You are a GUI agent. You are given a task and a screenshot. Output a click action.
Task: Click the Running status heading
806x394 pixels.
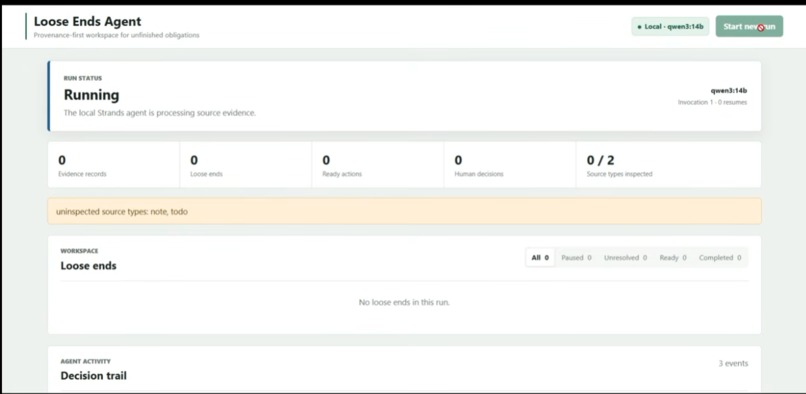tap(91, 95)
